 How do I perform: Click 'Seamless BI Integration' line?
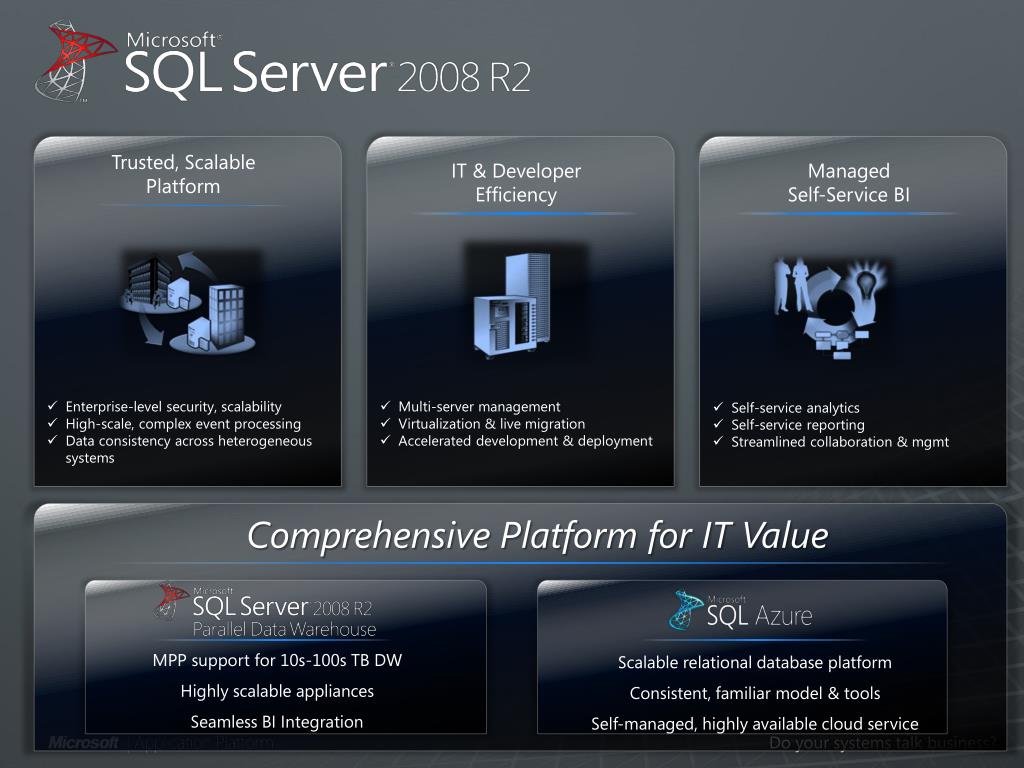tap(277, 722)
